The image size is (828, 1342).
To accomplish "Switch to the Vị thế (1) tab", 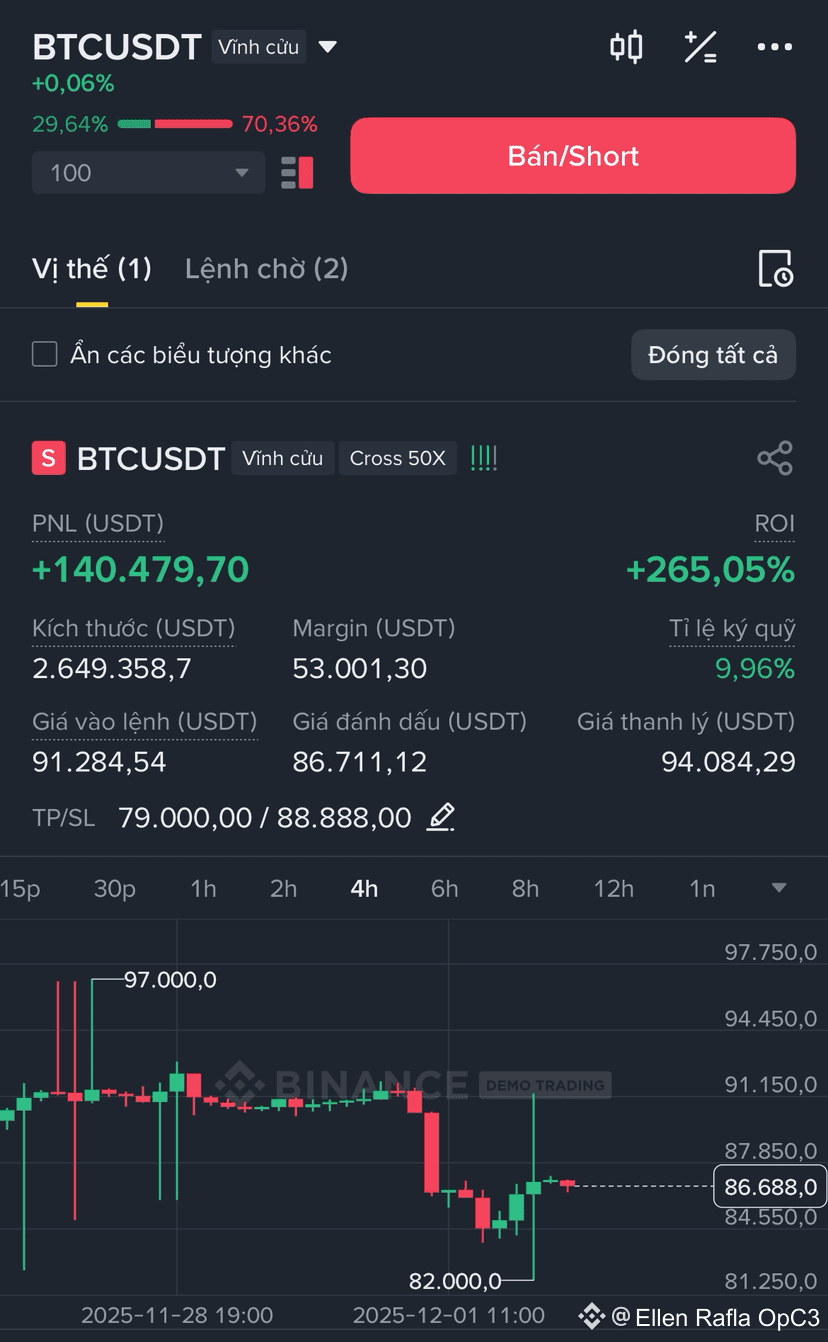I will (92, 268).
